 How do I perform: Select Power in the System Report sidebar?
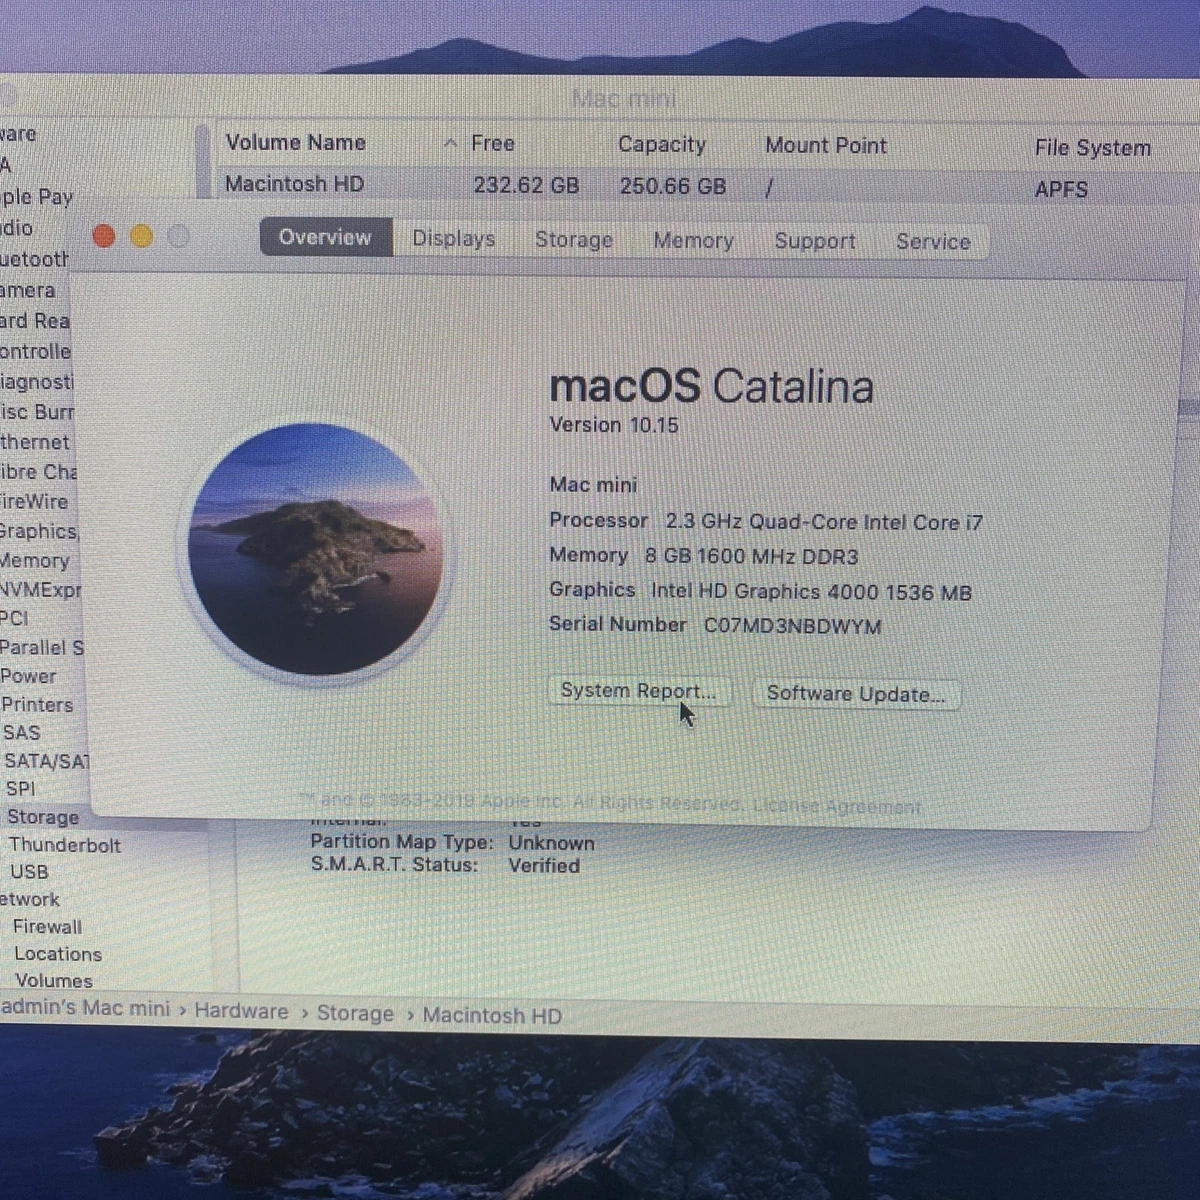point(29,676)
